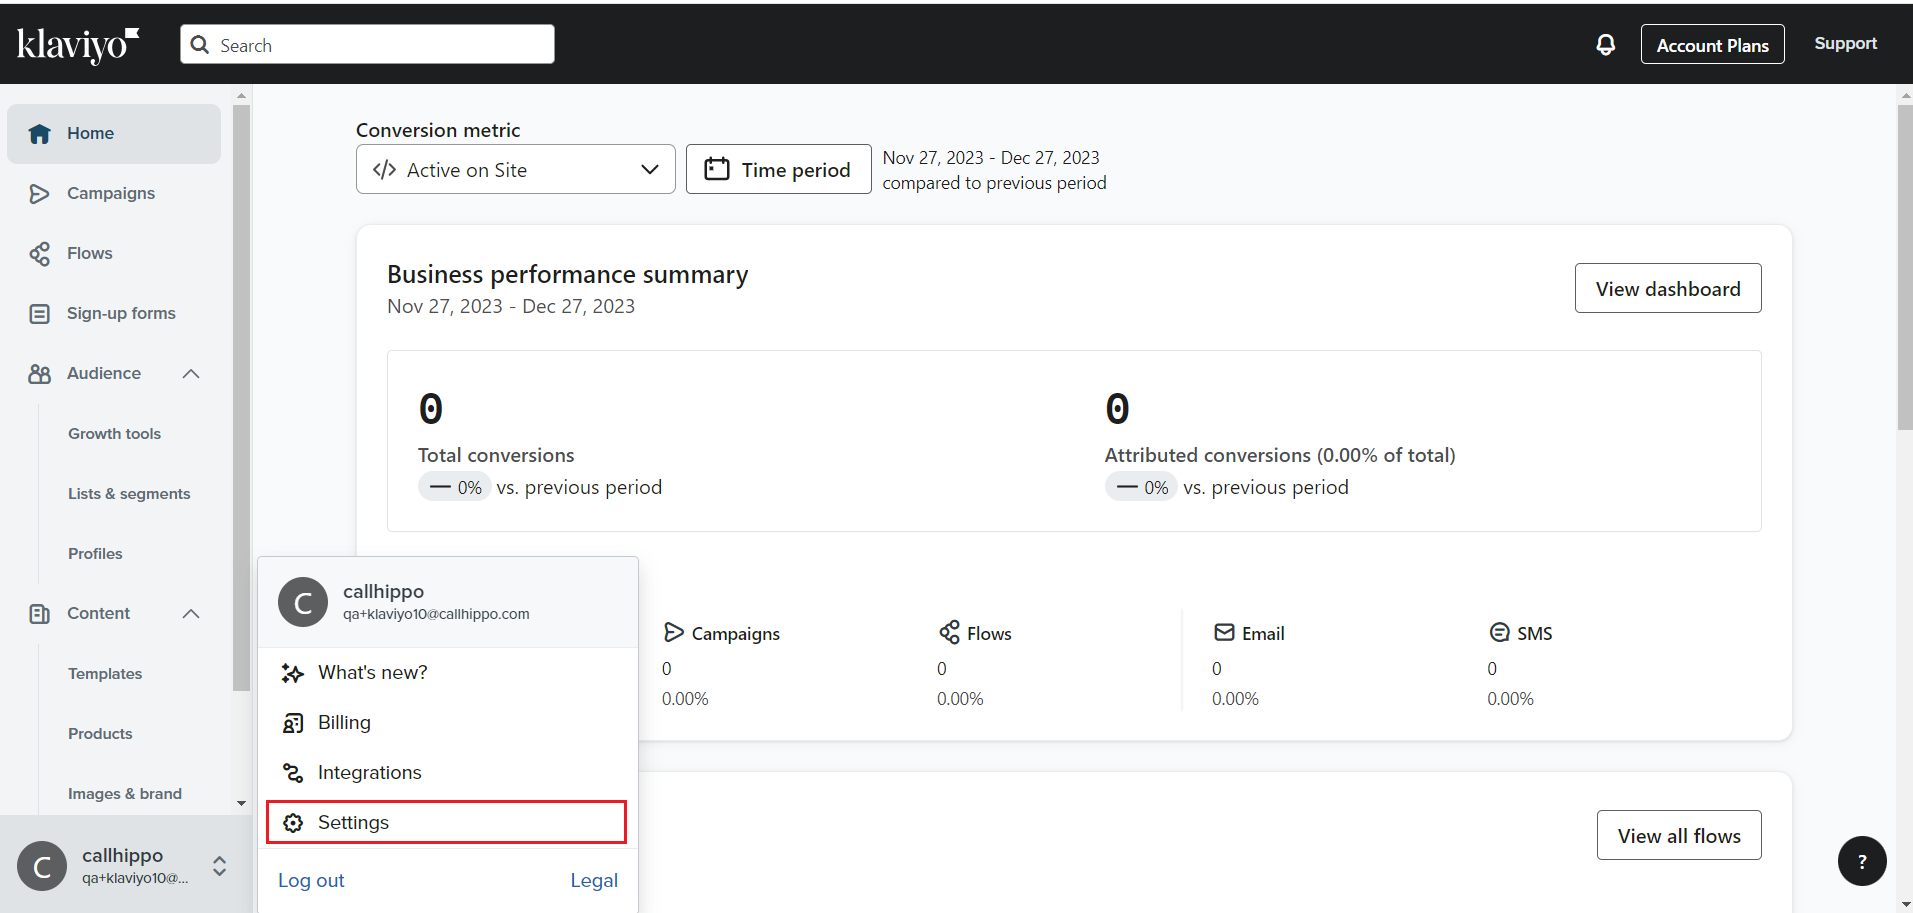Click the Log out link
The width and height of the screenshot is (1913, 913).
[311, 880]
